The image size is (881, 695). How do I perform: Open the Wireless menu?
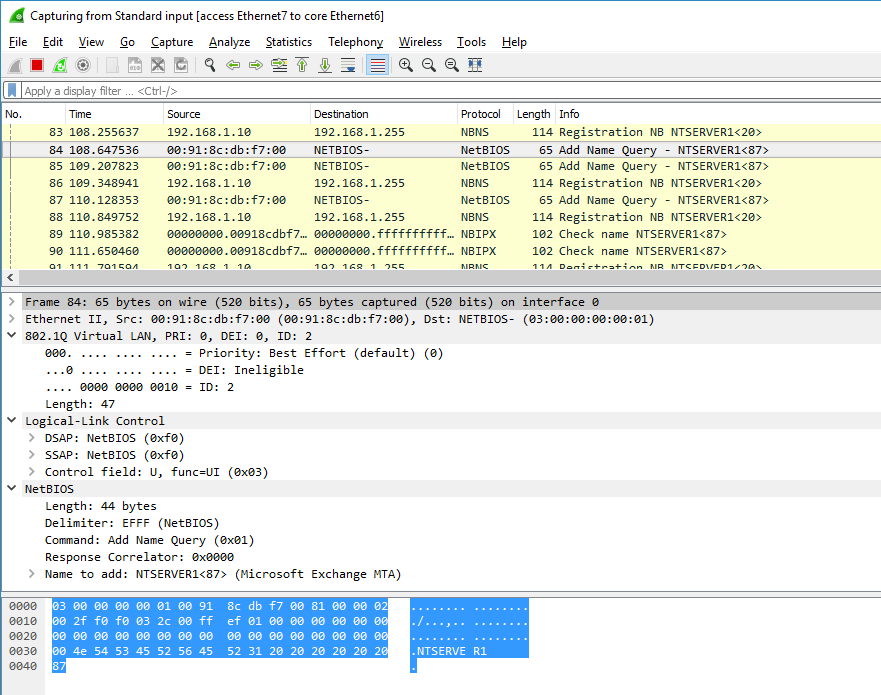(420, 42)
